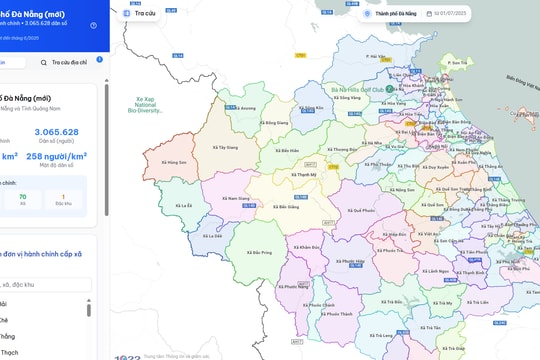
Task: Select the Xã Phước Năng region on map
Action: tap(293, 287)
